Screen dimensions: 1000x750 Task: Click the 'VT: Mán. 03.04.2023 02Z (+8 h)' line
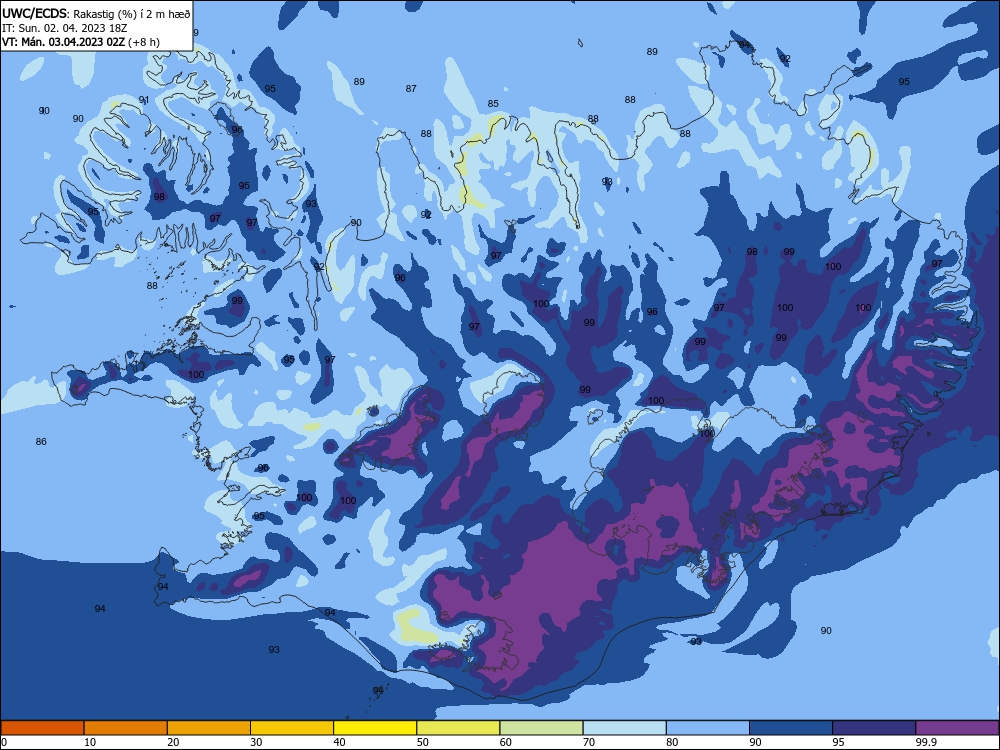point(81,42)
